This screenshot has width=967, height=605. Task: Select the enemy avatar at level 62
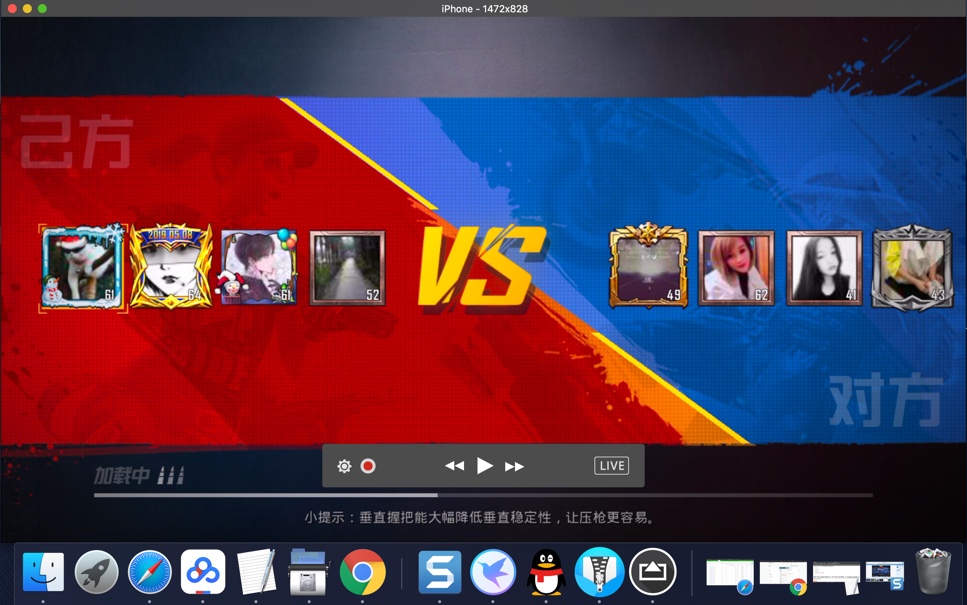coord(735,267)
